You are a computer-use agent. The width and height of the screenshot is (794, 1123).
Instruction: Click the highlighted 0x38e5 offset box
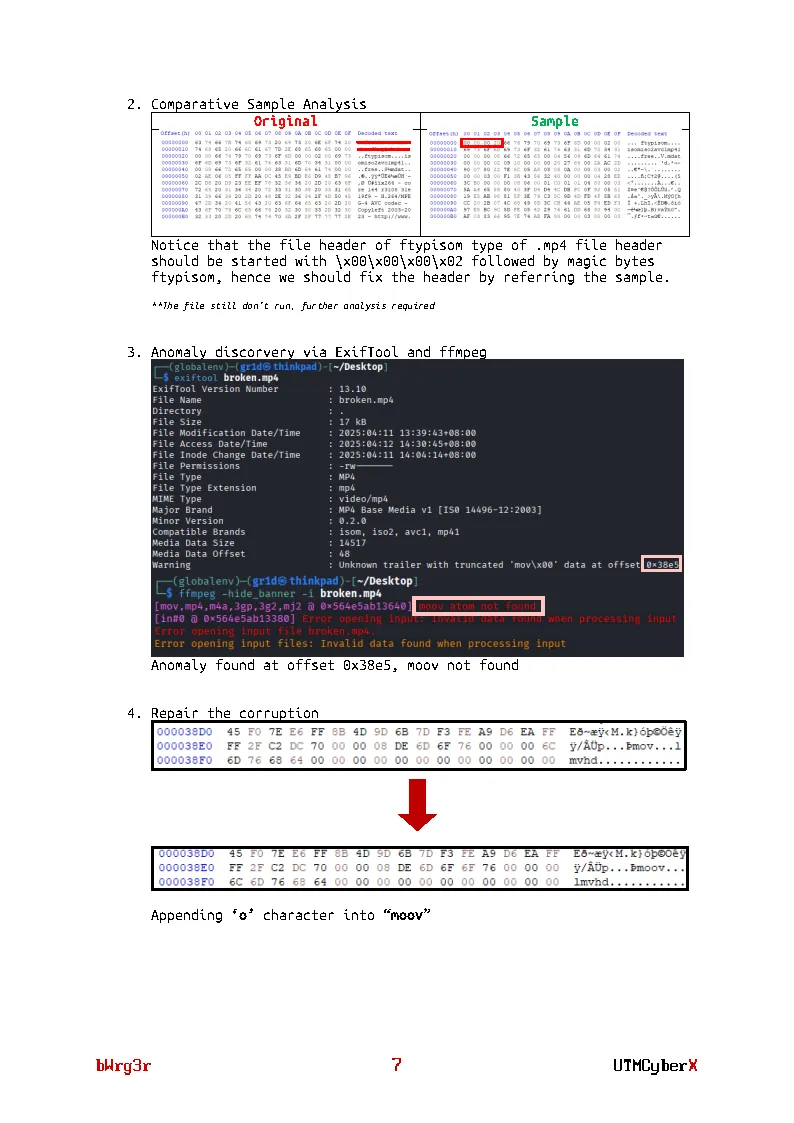pyautogui.click(x=661, y=564)
